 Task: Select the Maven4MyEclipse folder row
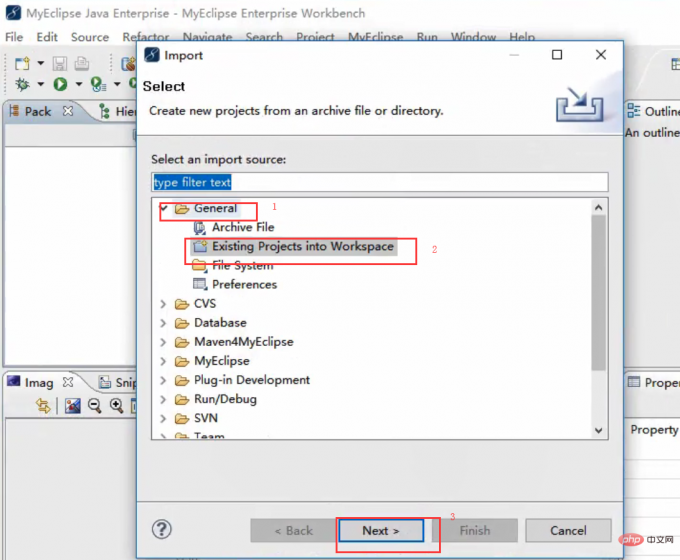click(244, 342)
